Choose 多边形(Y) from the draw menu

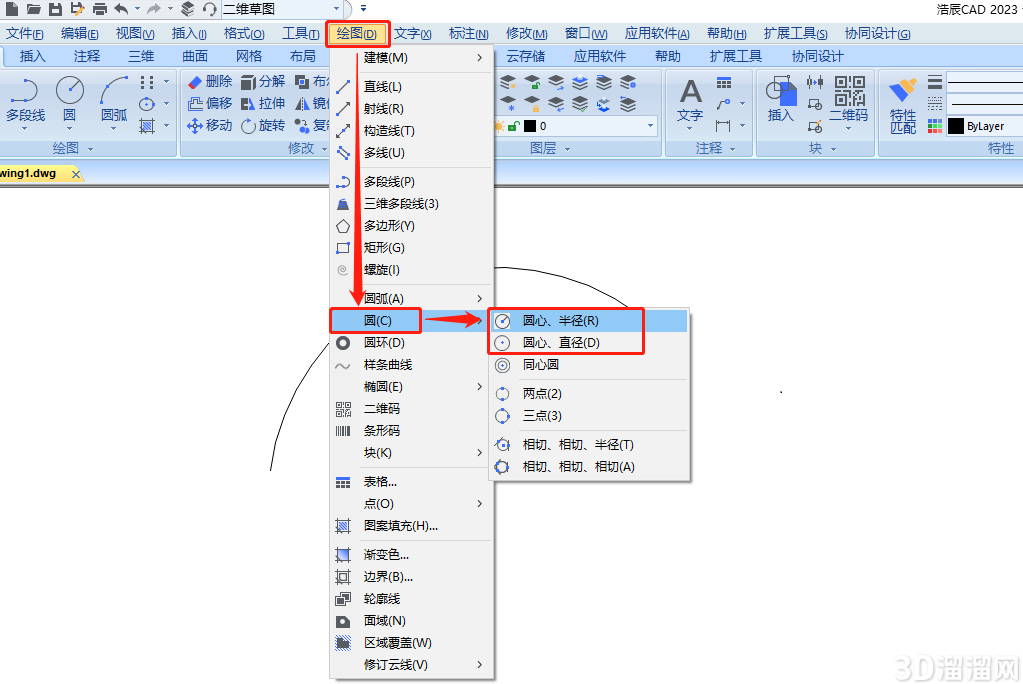pyautogui.click(x=411, y=226)
